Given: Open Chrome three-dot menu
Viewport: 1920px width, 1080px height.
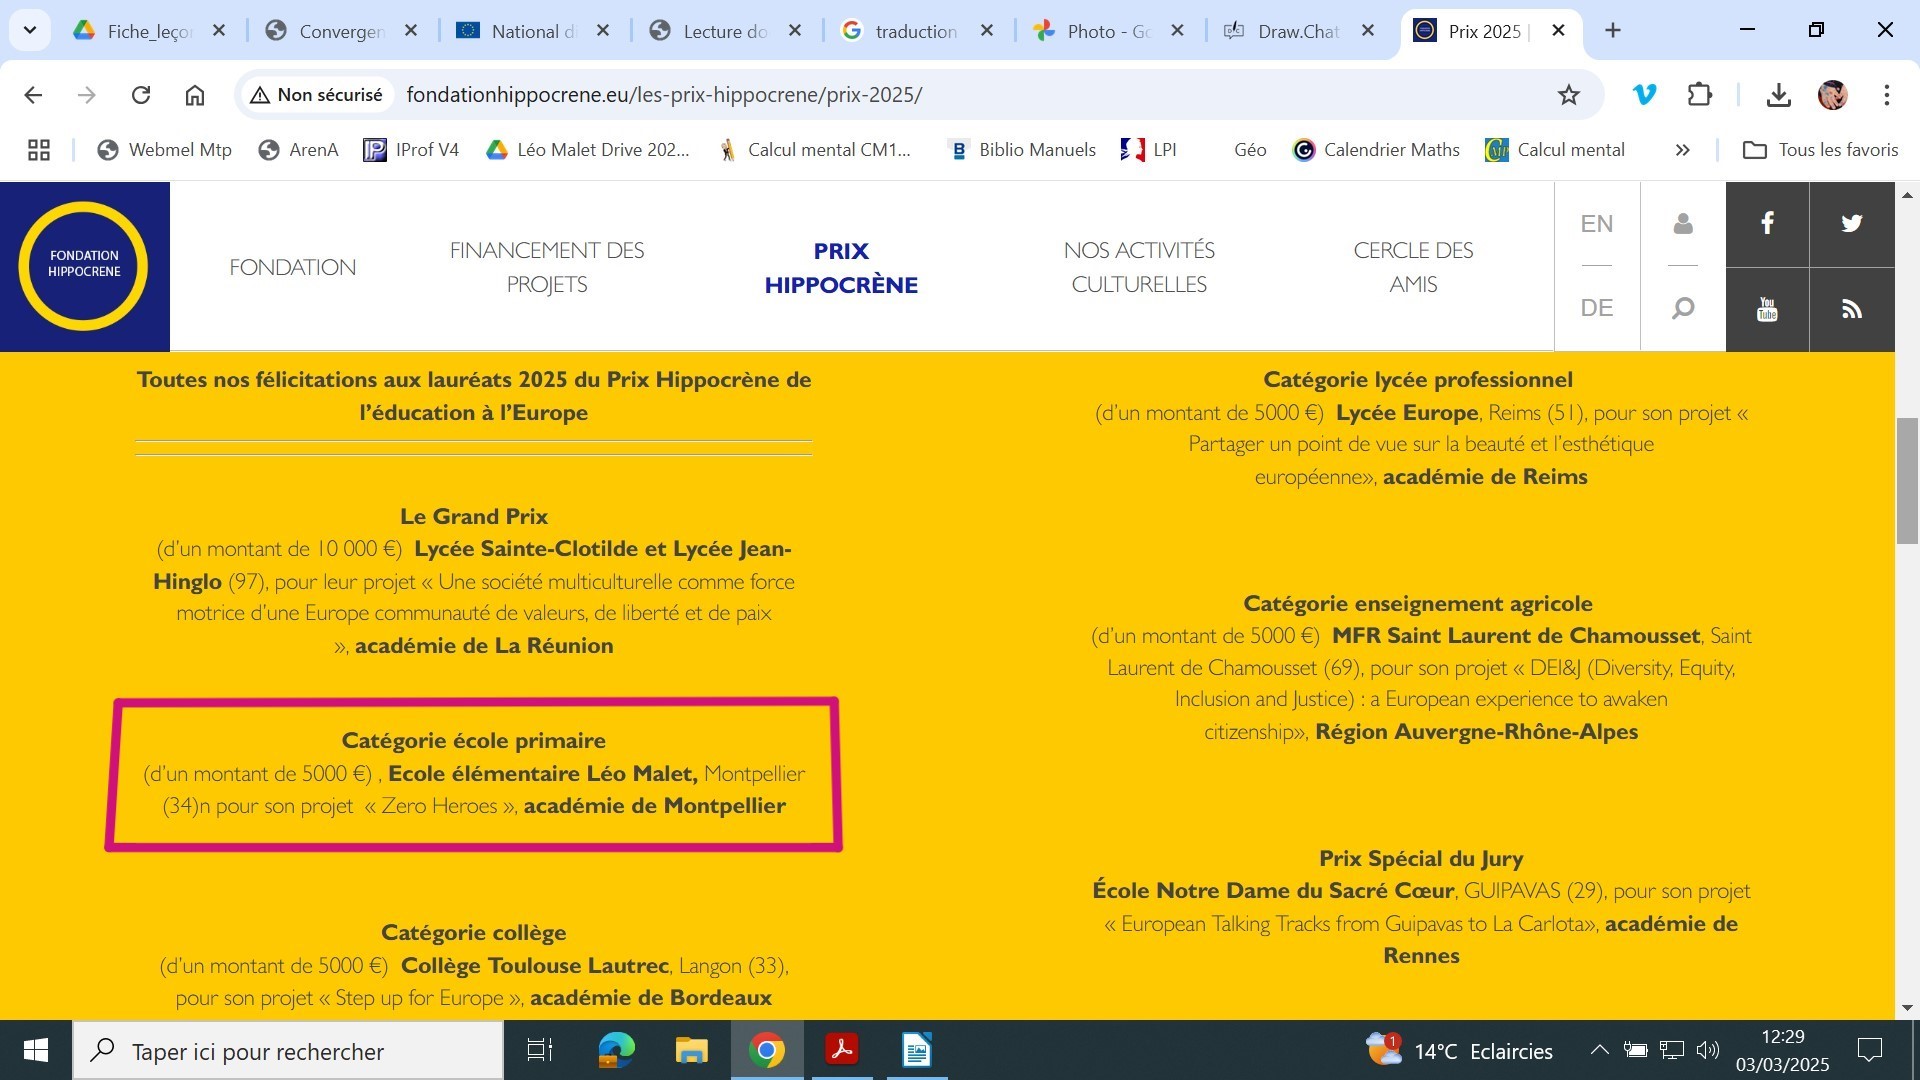Looking at the screenshot, I should (x=1886, y=95).
